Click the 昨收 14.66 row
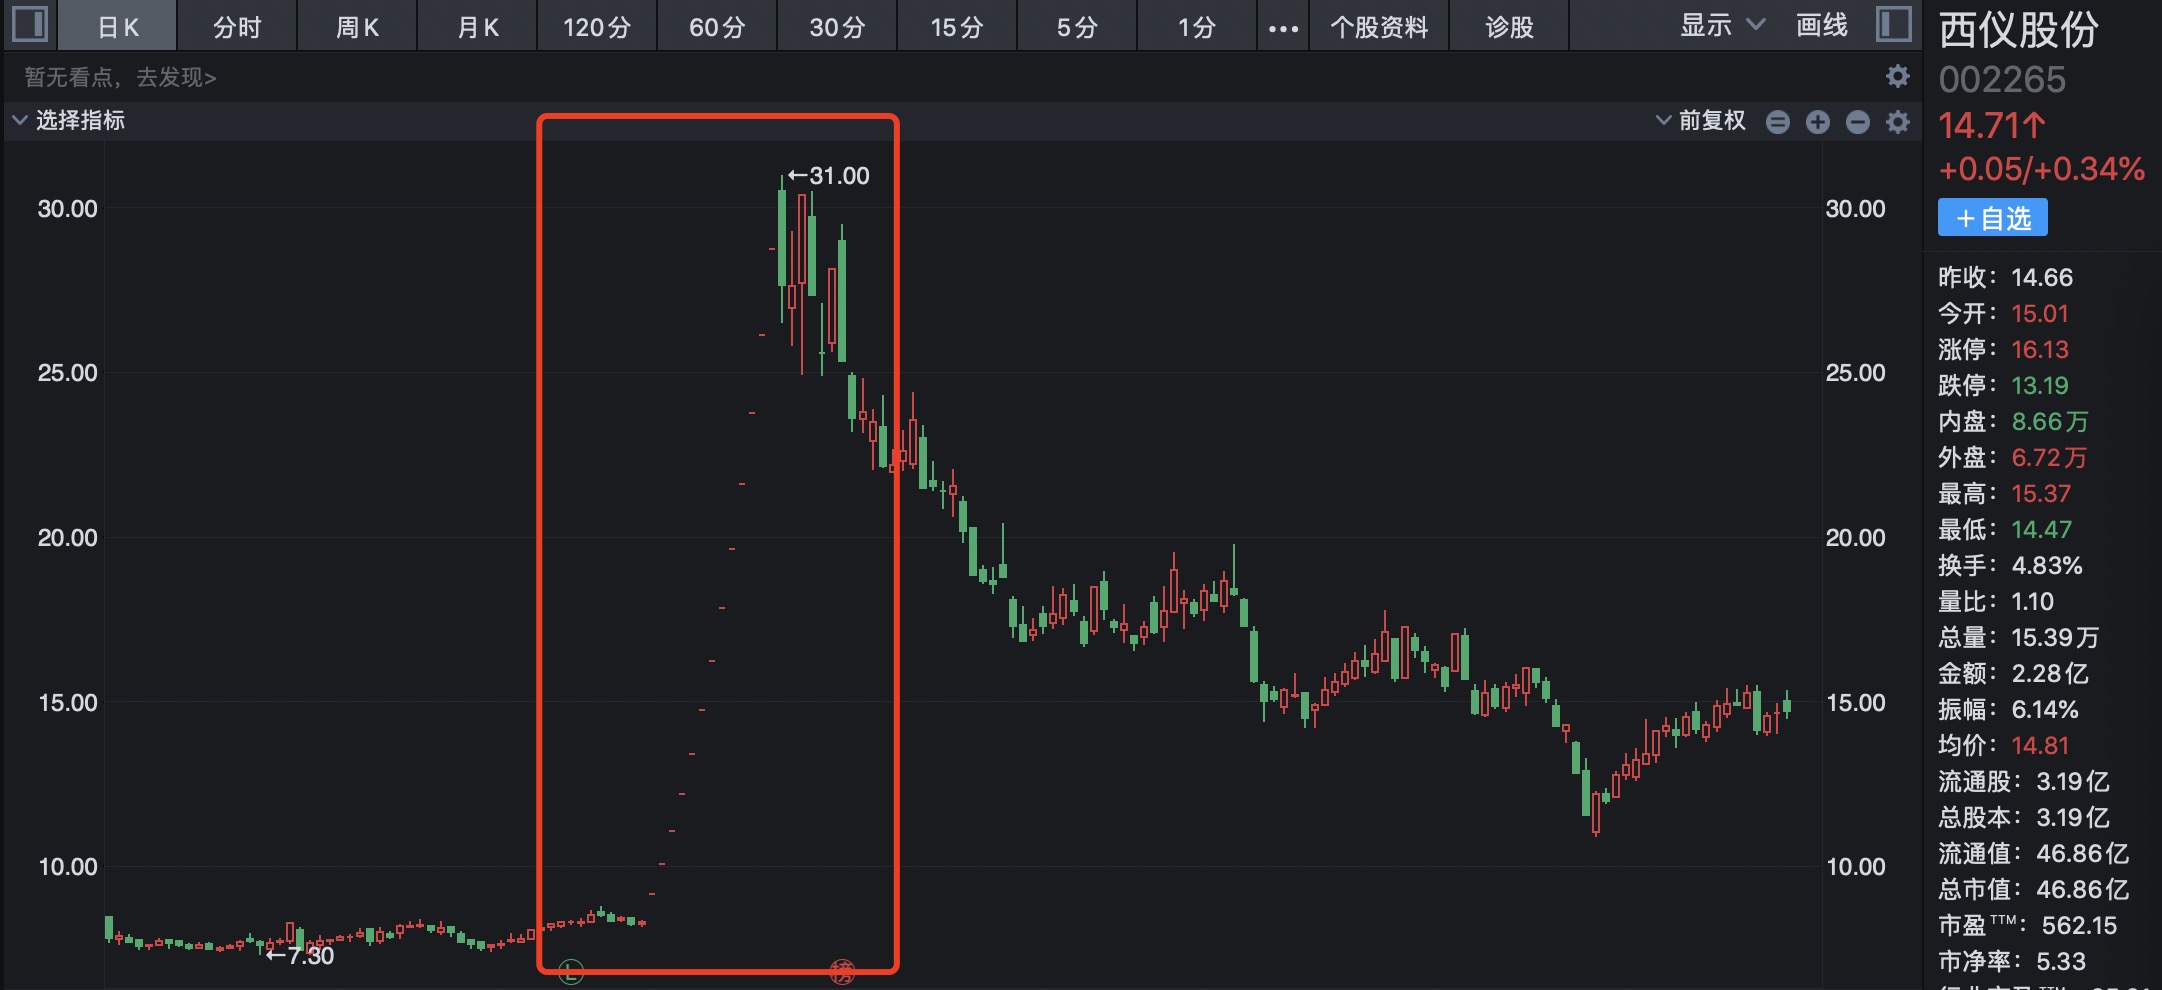The image size is (2162, 990). [x=2005, y=277]
